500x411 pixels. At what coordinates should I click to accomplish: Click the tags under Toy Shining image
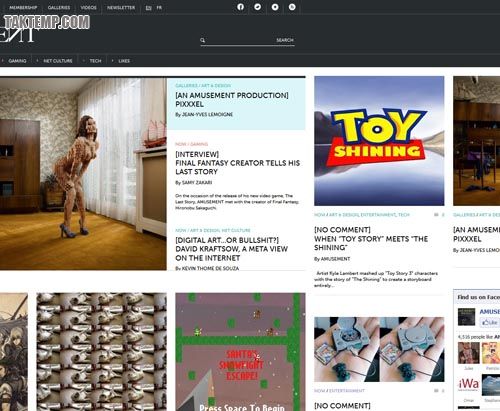(x=362, y=215)
